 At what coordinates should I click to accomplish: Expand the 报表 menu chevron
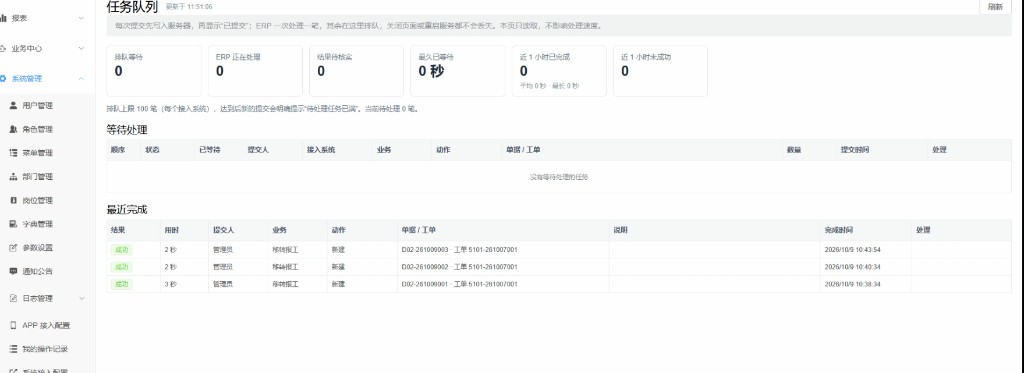click(x=81, y=18)
